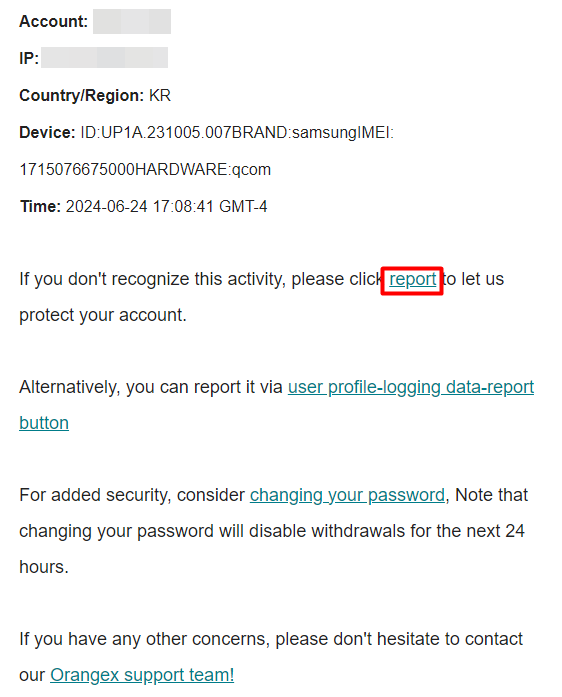The width and height of the screenshot is (562, 697).
Task: Click the Account label
Action: (x=53, y=21)
